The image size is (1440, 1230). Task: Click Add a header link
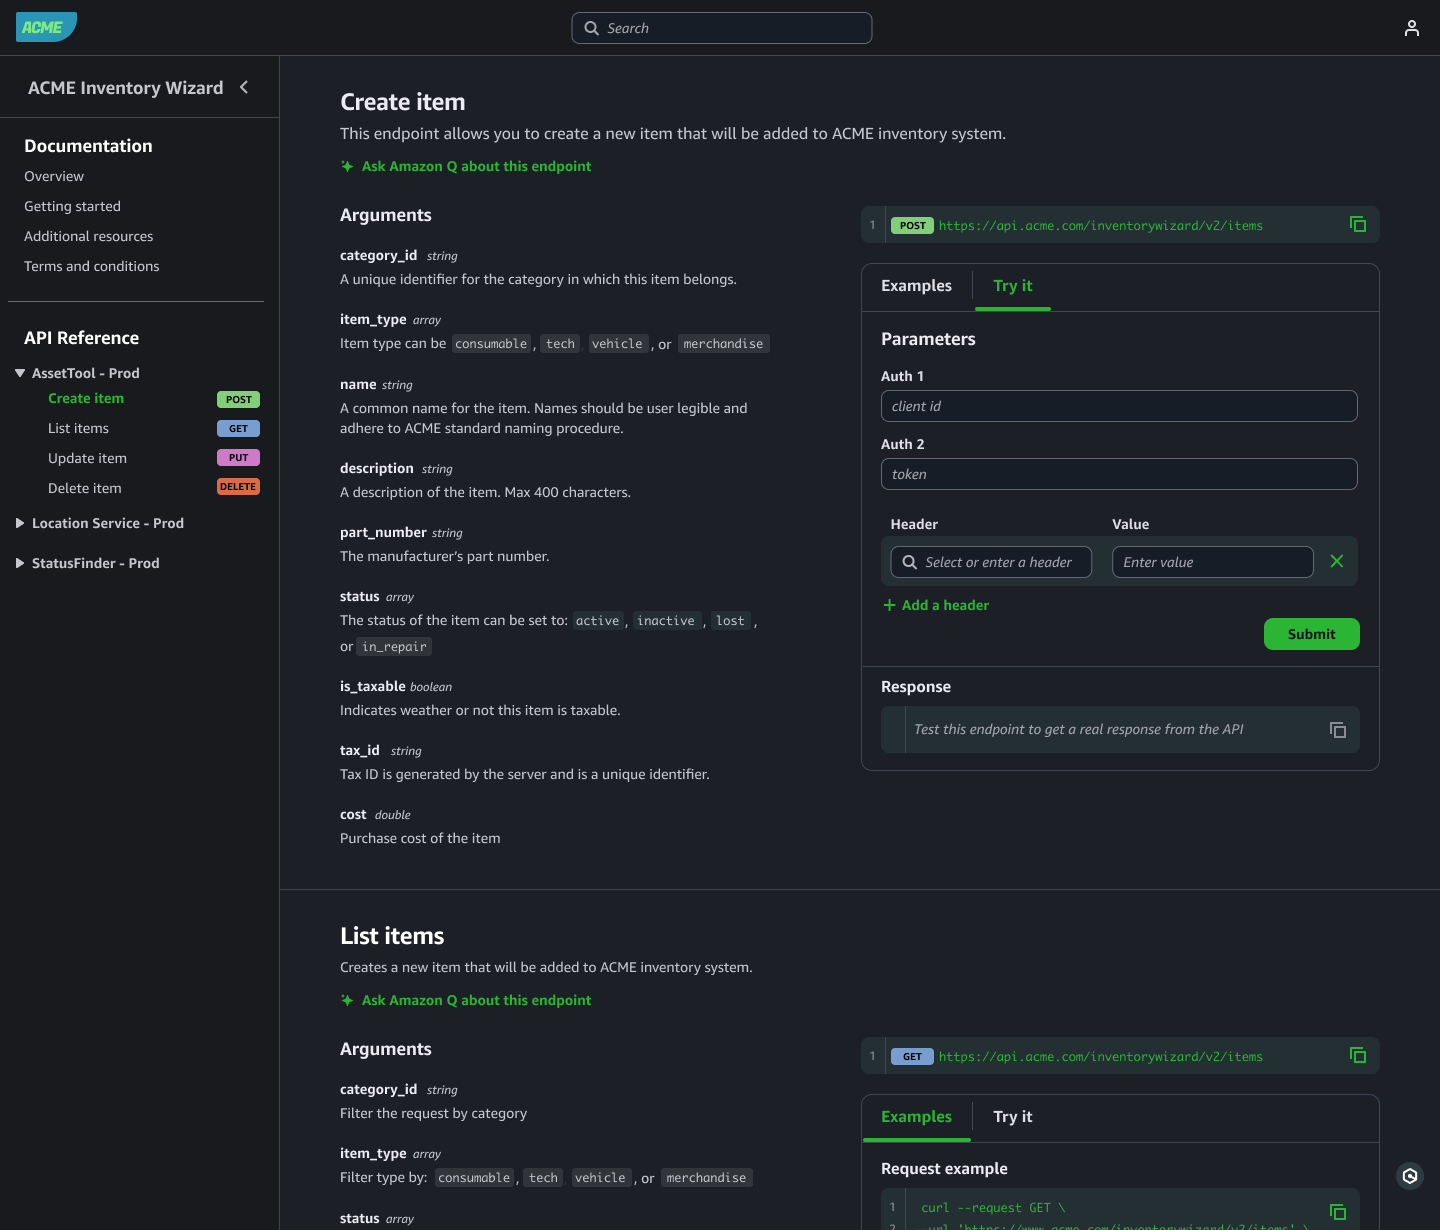pyautogui.click(x=945, y=605)
